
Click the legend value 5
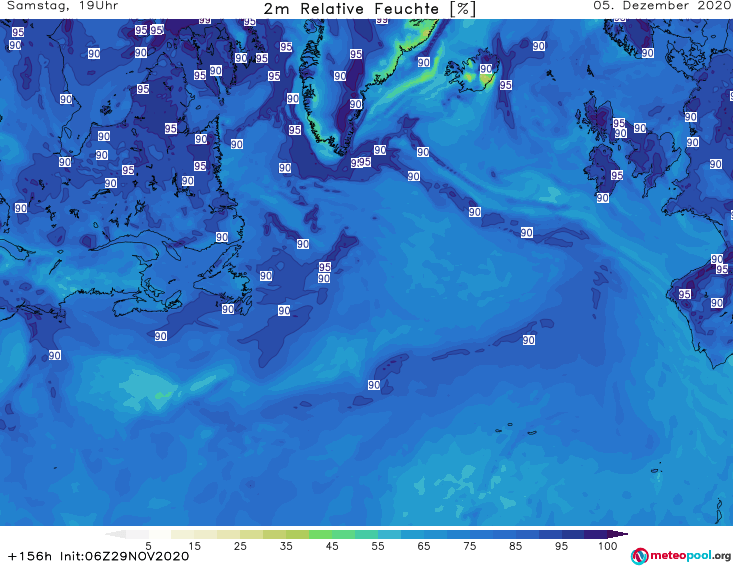coord(148,546)
